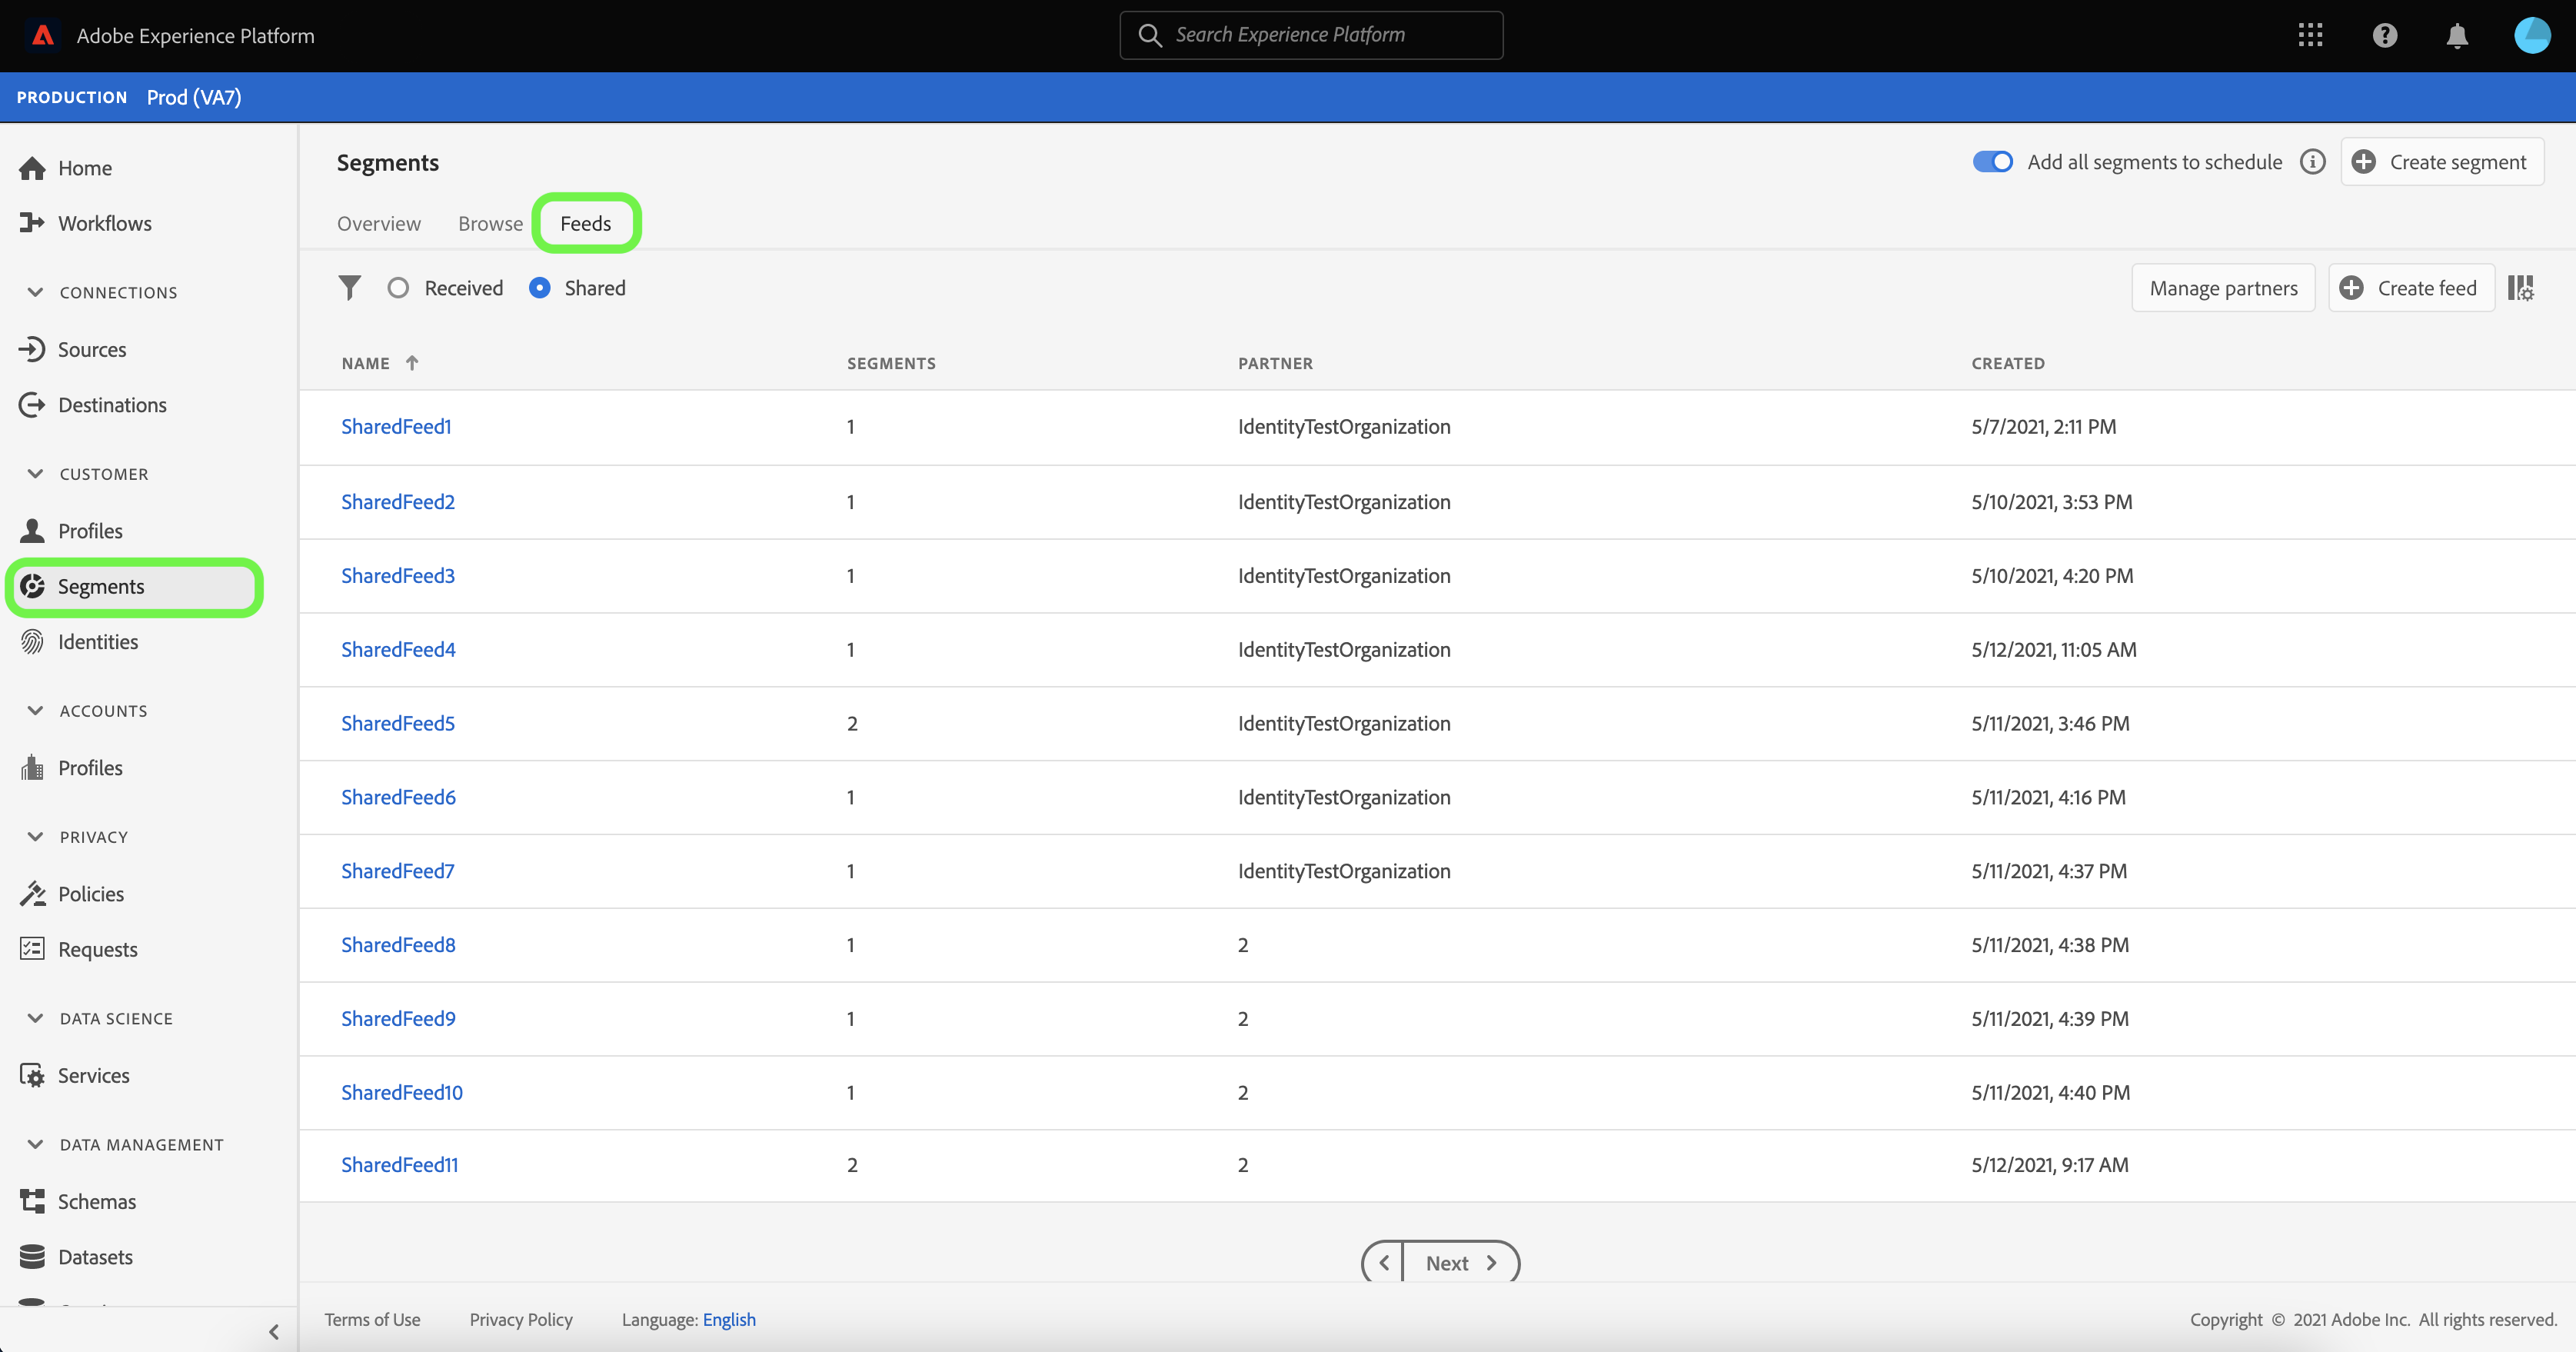
Task: Open Identities fingerprint icon in sidebar
Action: coord(32,642)
